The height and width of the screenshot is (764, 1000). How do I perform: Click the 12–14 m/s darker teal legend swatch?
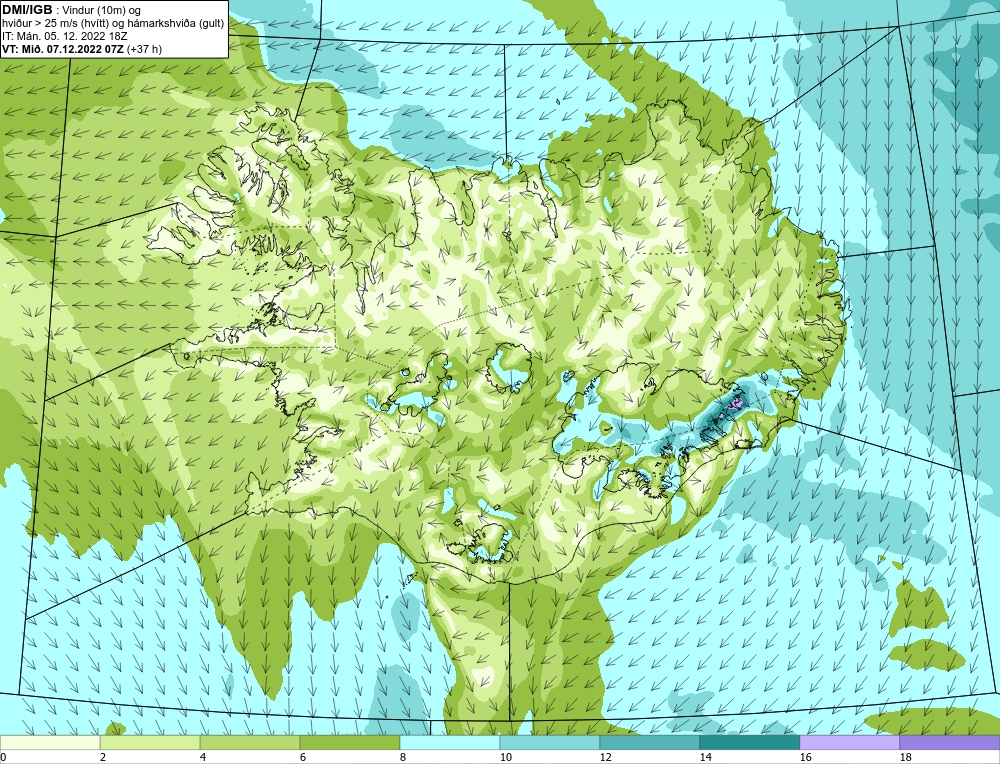650,743
